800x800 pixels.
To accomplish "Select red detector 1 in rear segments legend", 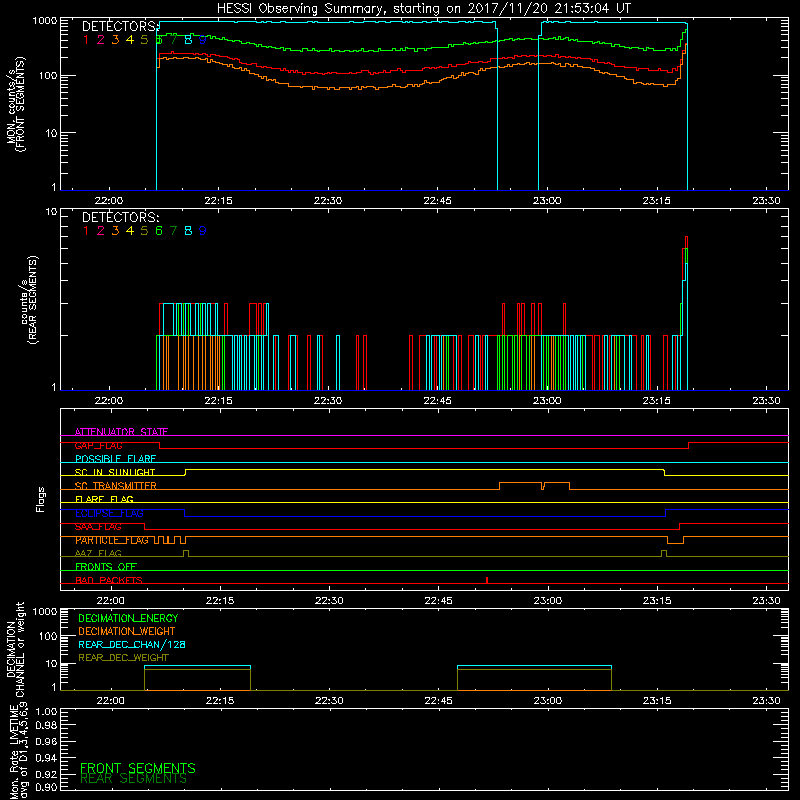I will click(86, 231).
